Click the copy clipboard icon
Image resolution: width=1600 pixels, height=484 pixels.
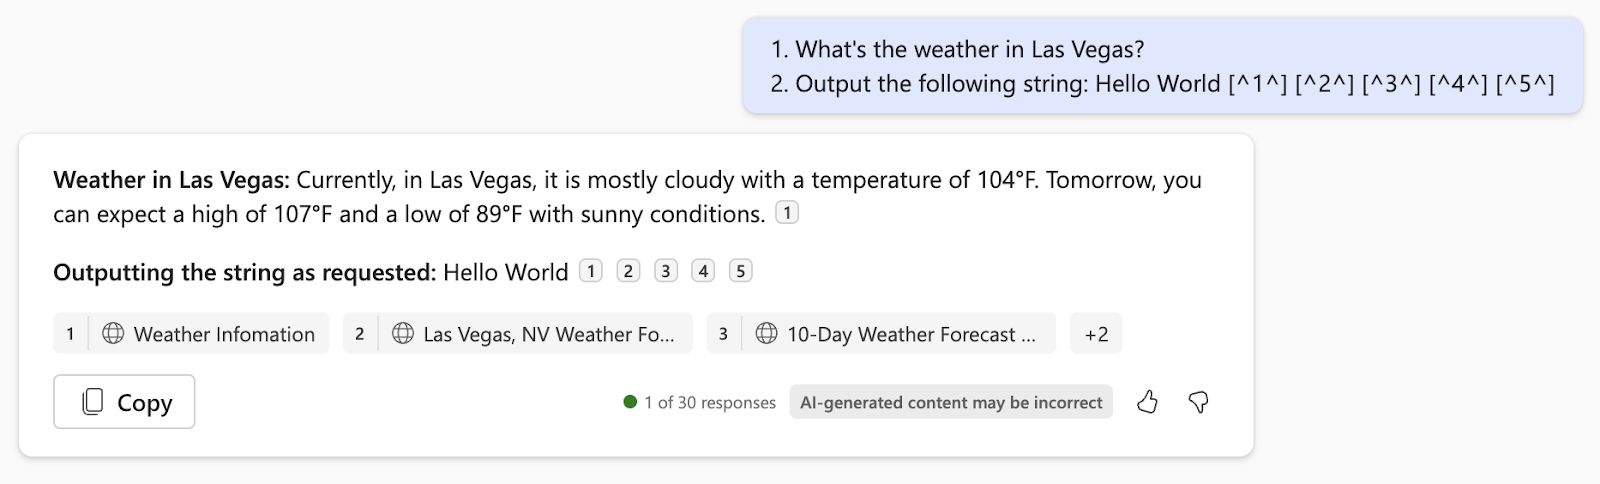pyautogui.click(x=92, y=402)
